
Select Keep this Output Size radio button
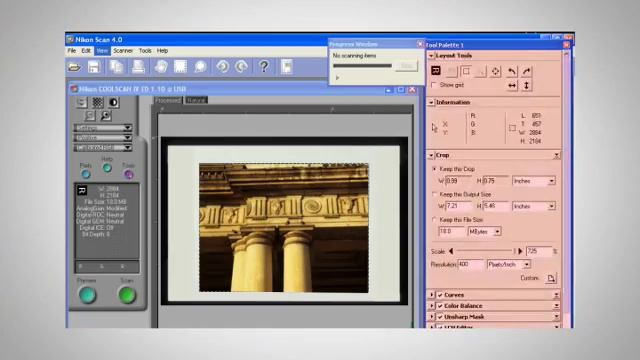(434, 194)
